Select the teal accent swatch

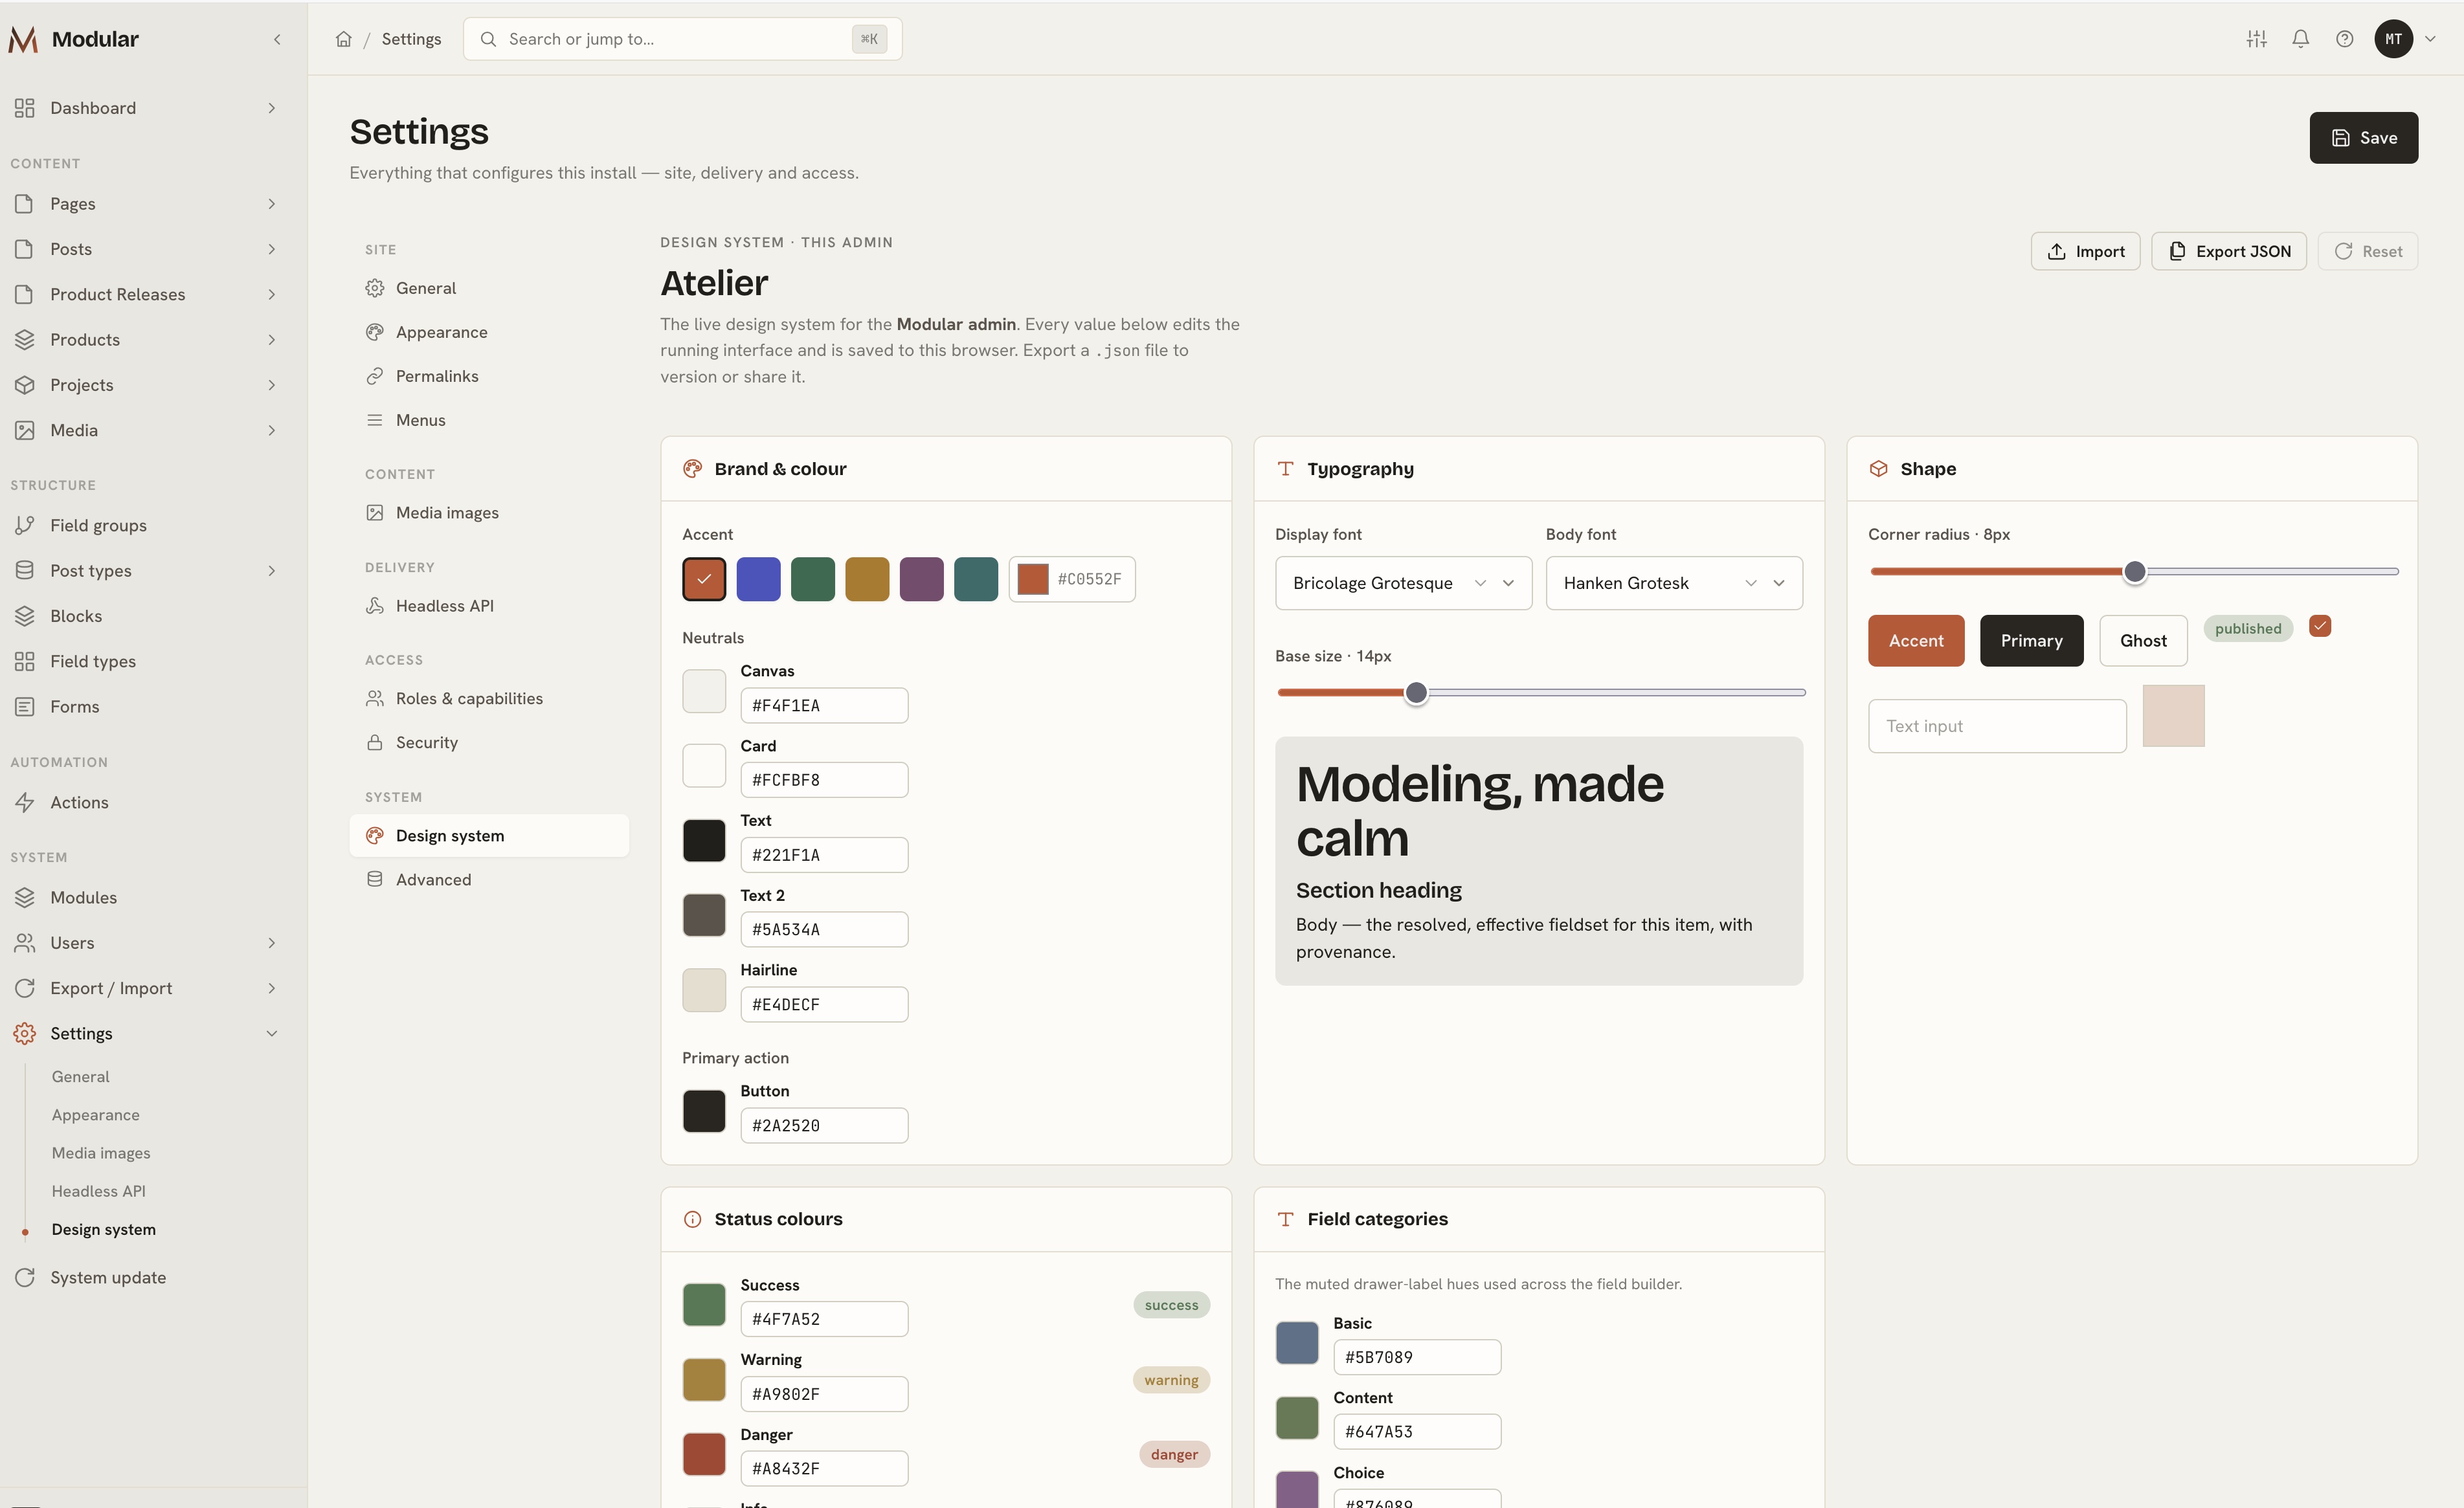(976, 579)
